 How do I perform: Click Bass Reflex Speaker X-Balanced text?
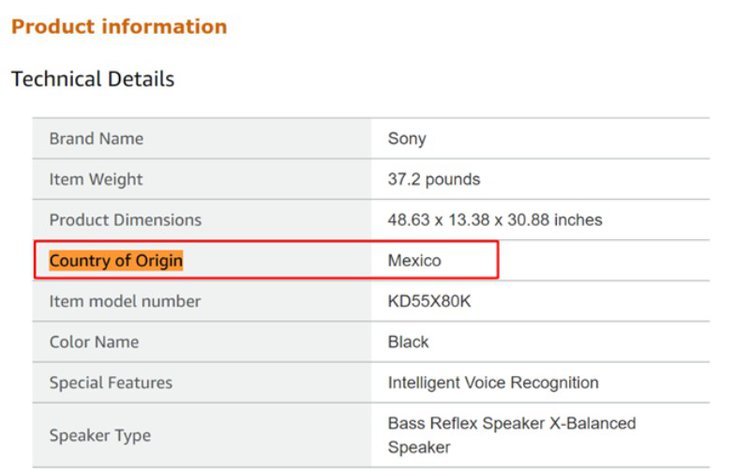[x=512, y=423]
